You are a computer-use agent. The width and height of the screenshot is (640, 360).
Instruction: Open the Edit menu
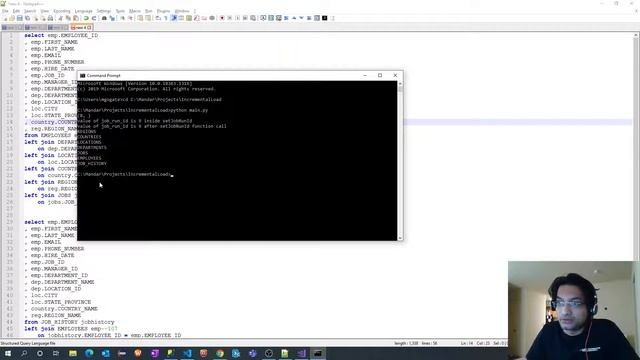pos(16,11)
